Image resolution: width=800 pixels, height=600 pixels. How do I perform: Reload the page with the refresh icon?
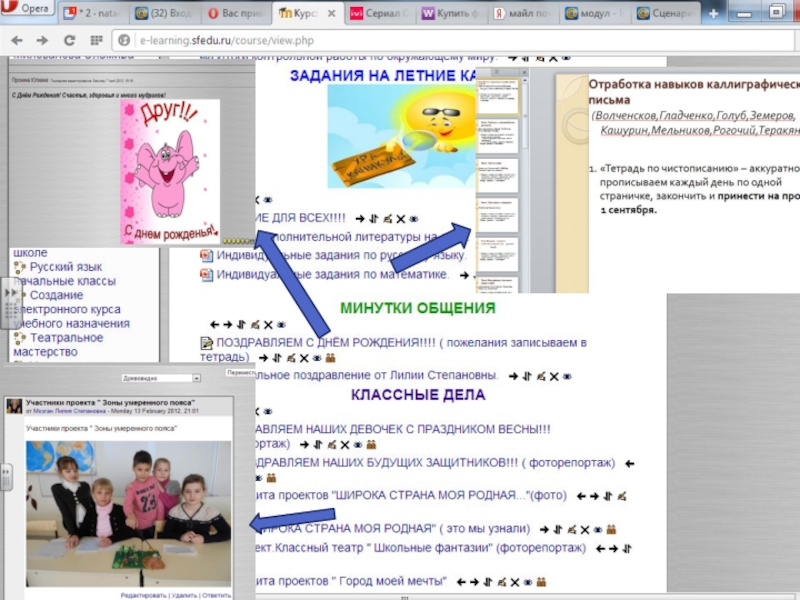coord(69,40)
